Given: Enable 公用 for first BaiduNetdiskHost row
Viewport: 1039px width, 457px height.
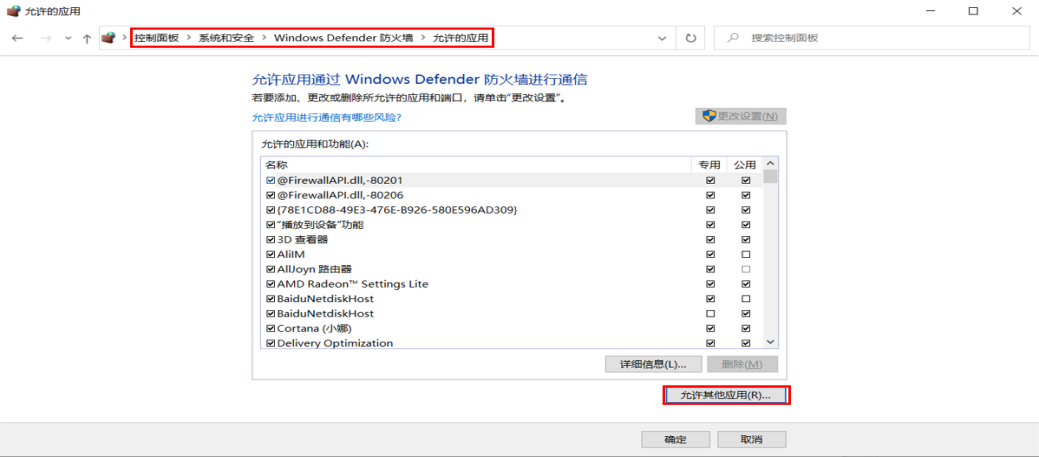Looking at the screenshot, I should tap(746, 299).
